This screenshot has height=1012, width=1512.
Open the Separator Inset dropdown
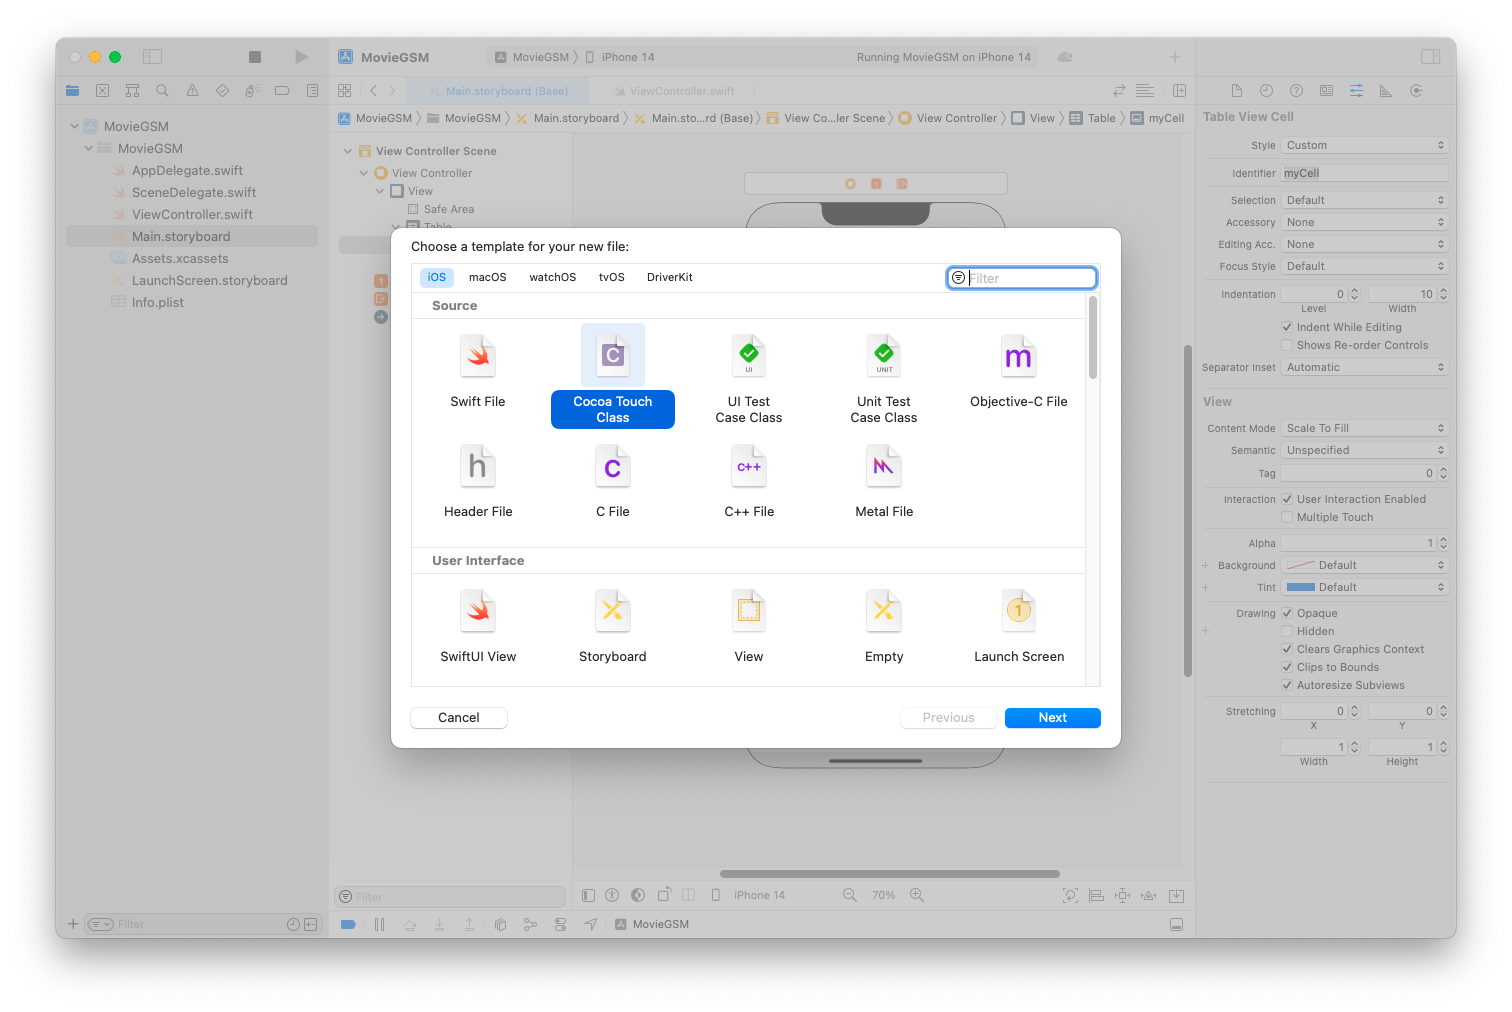tap(1364, 367)
